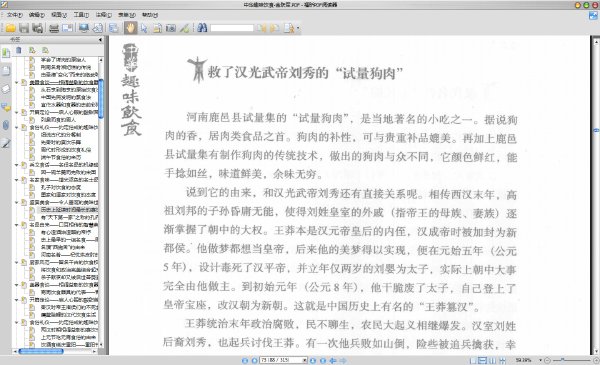Click the third bookmark toolbar page icon
Screen dimensions: 600x365
click(46, 50)
